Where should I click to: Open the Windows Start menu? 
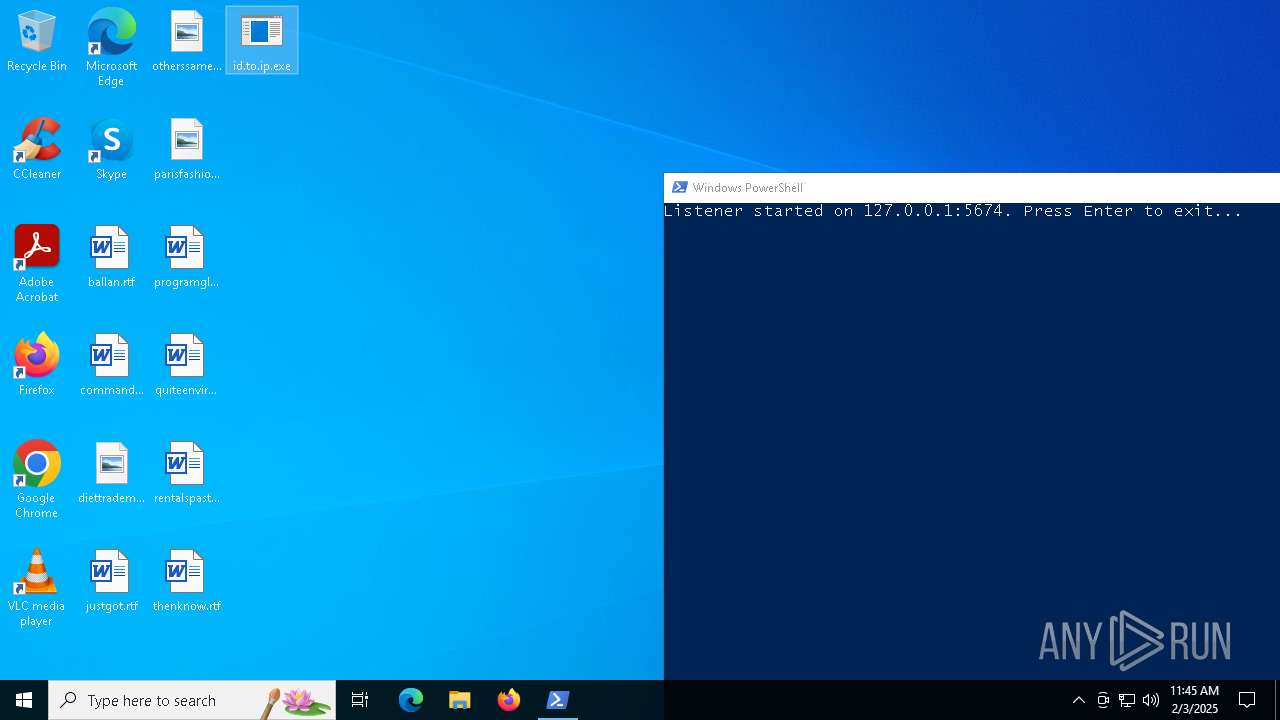pyautogui.click(x=24, y=700)
